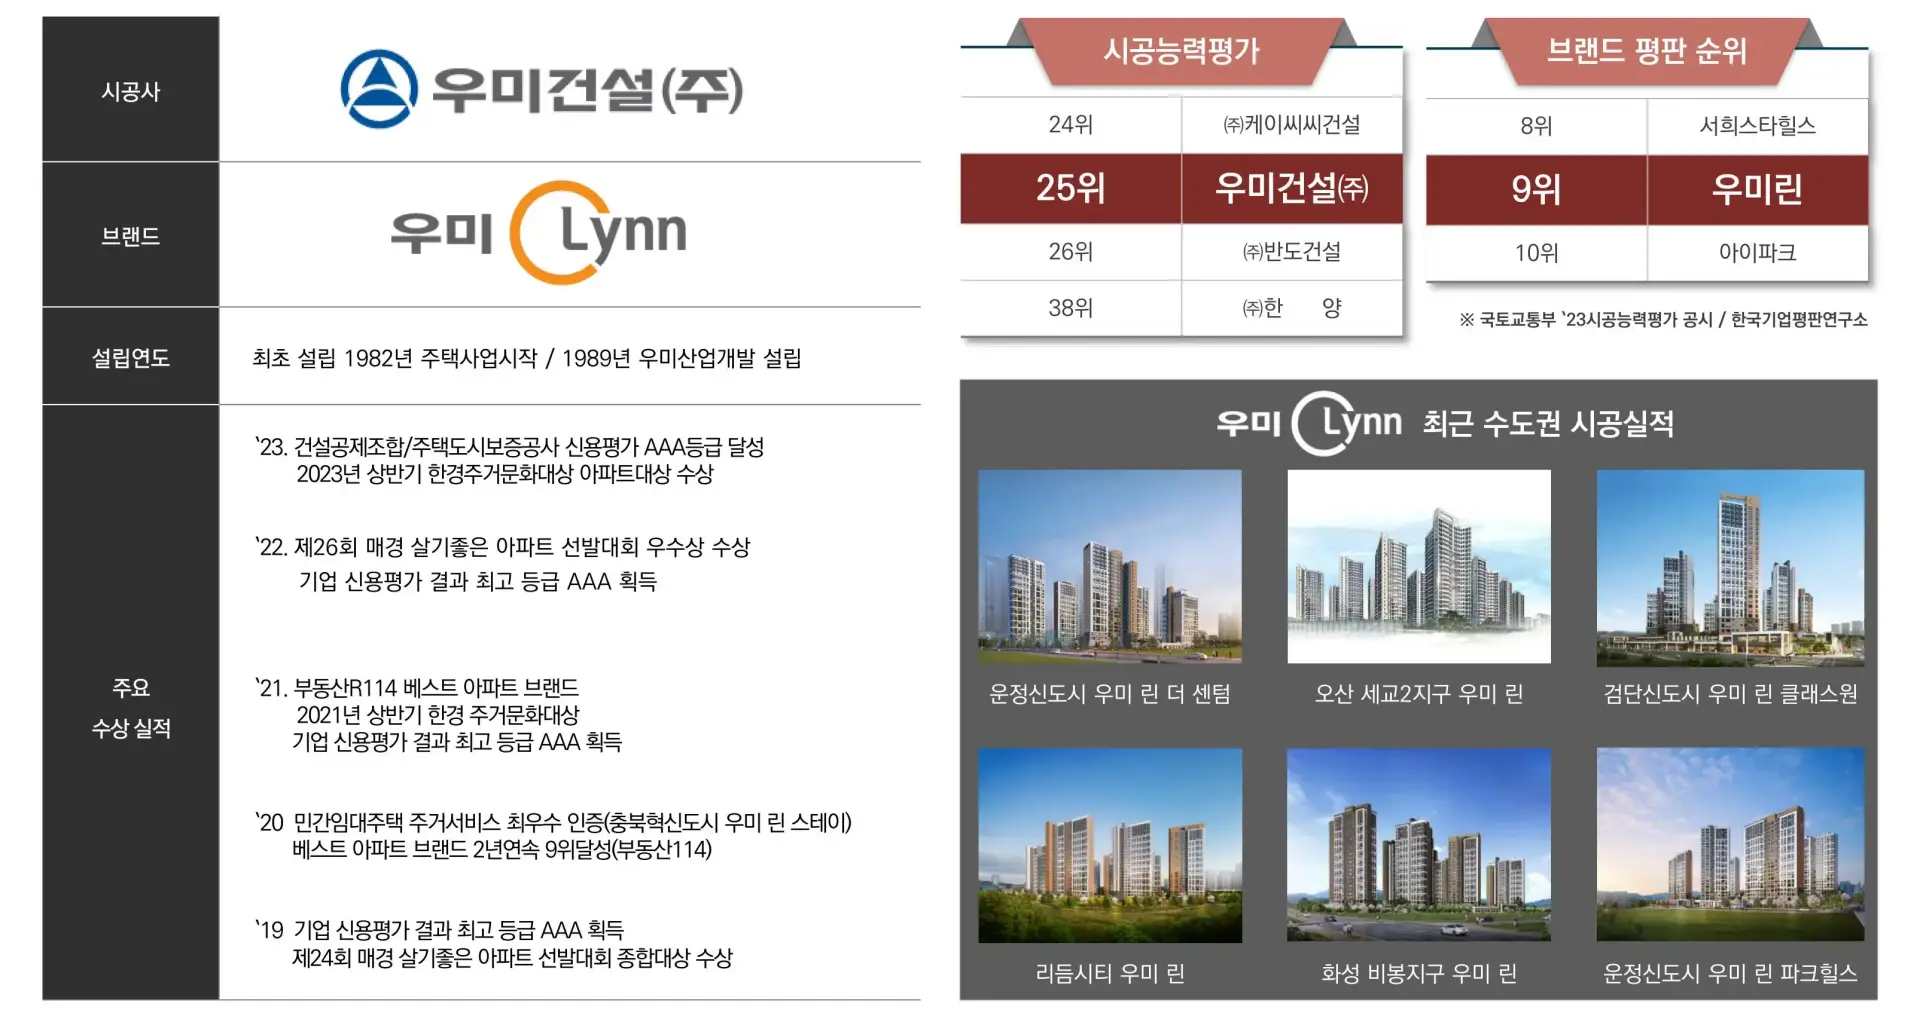Screen dimensions: 1920x1016
Task: Open the 운정신도시 우미 린 더 센텀 image
Action: coord(1110,567)
